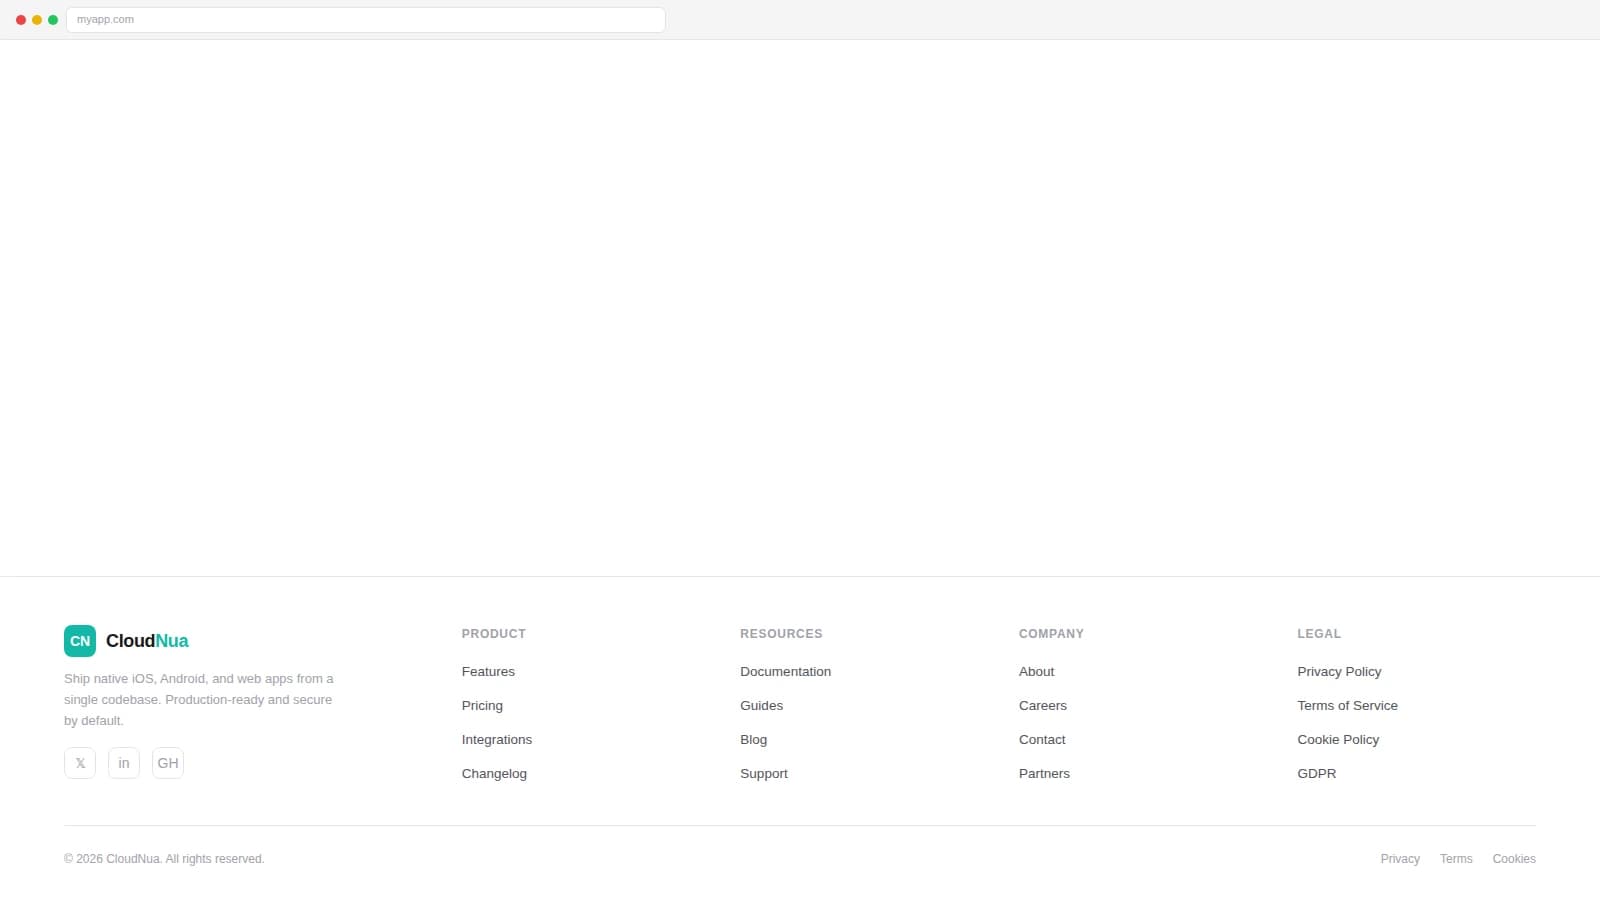
Task: Open the Guides link
Action: coord(761,706)
